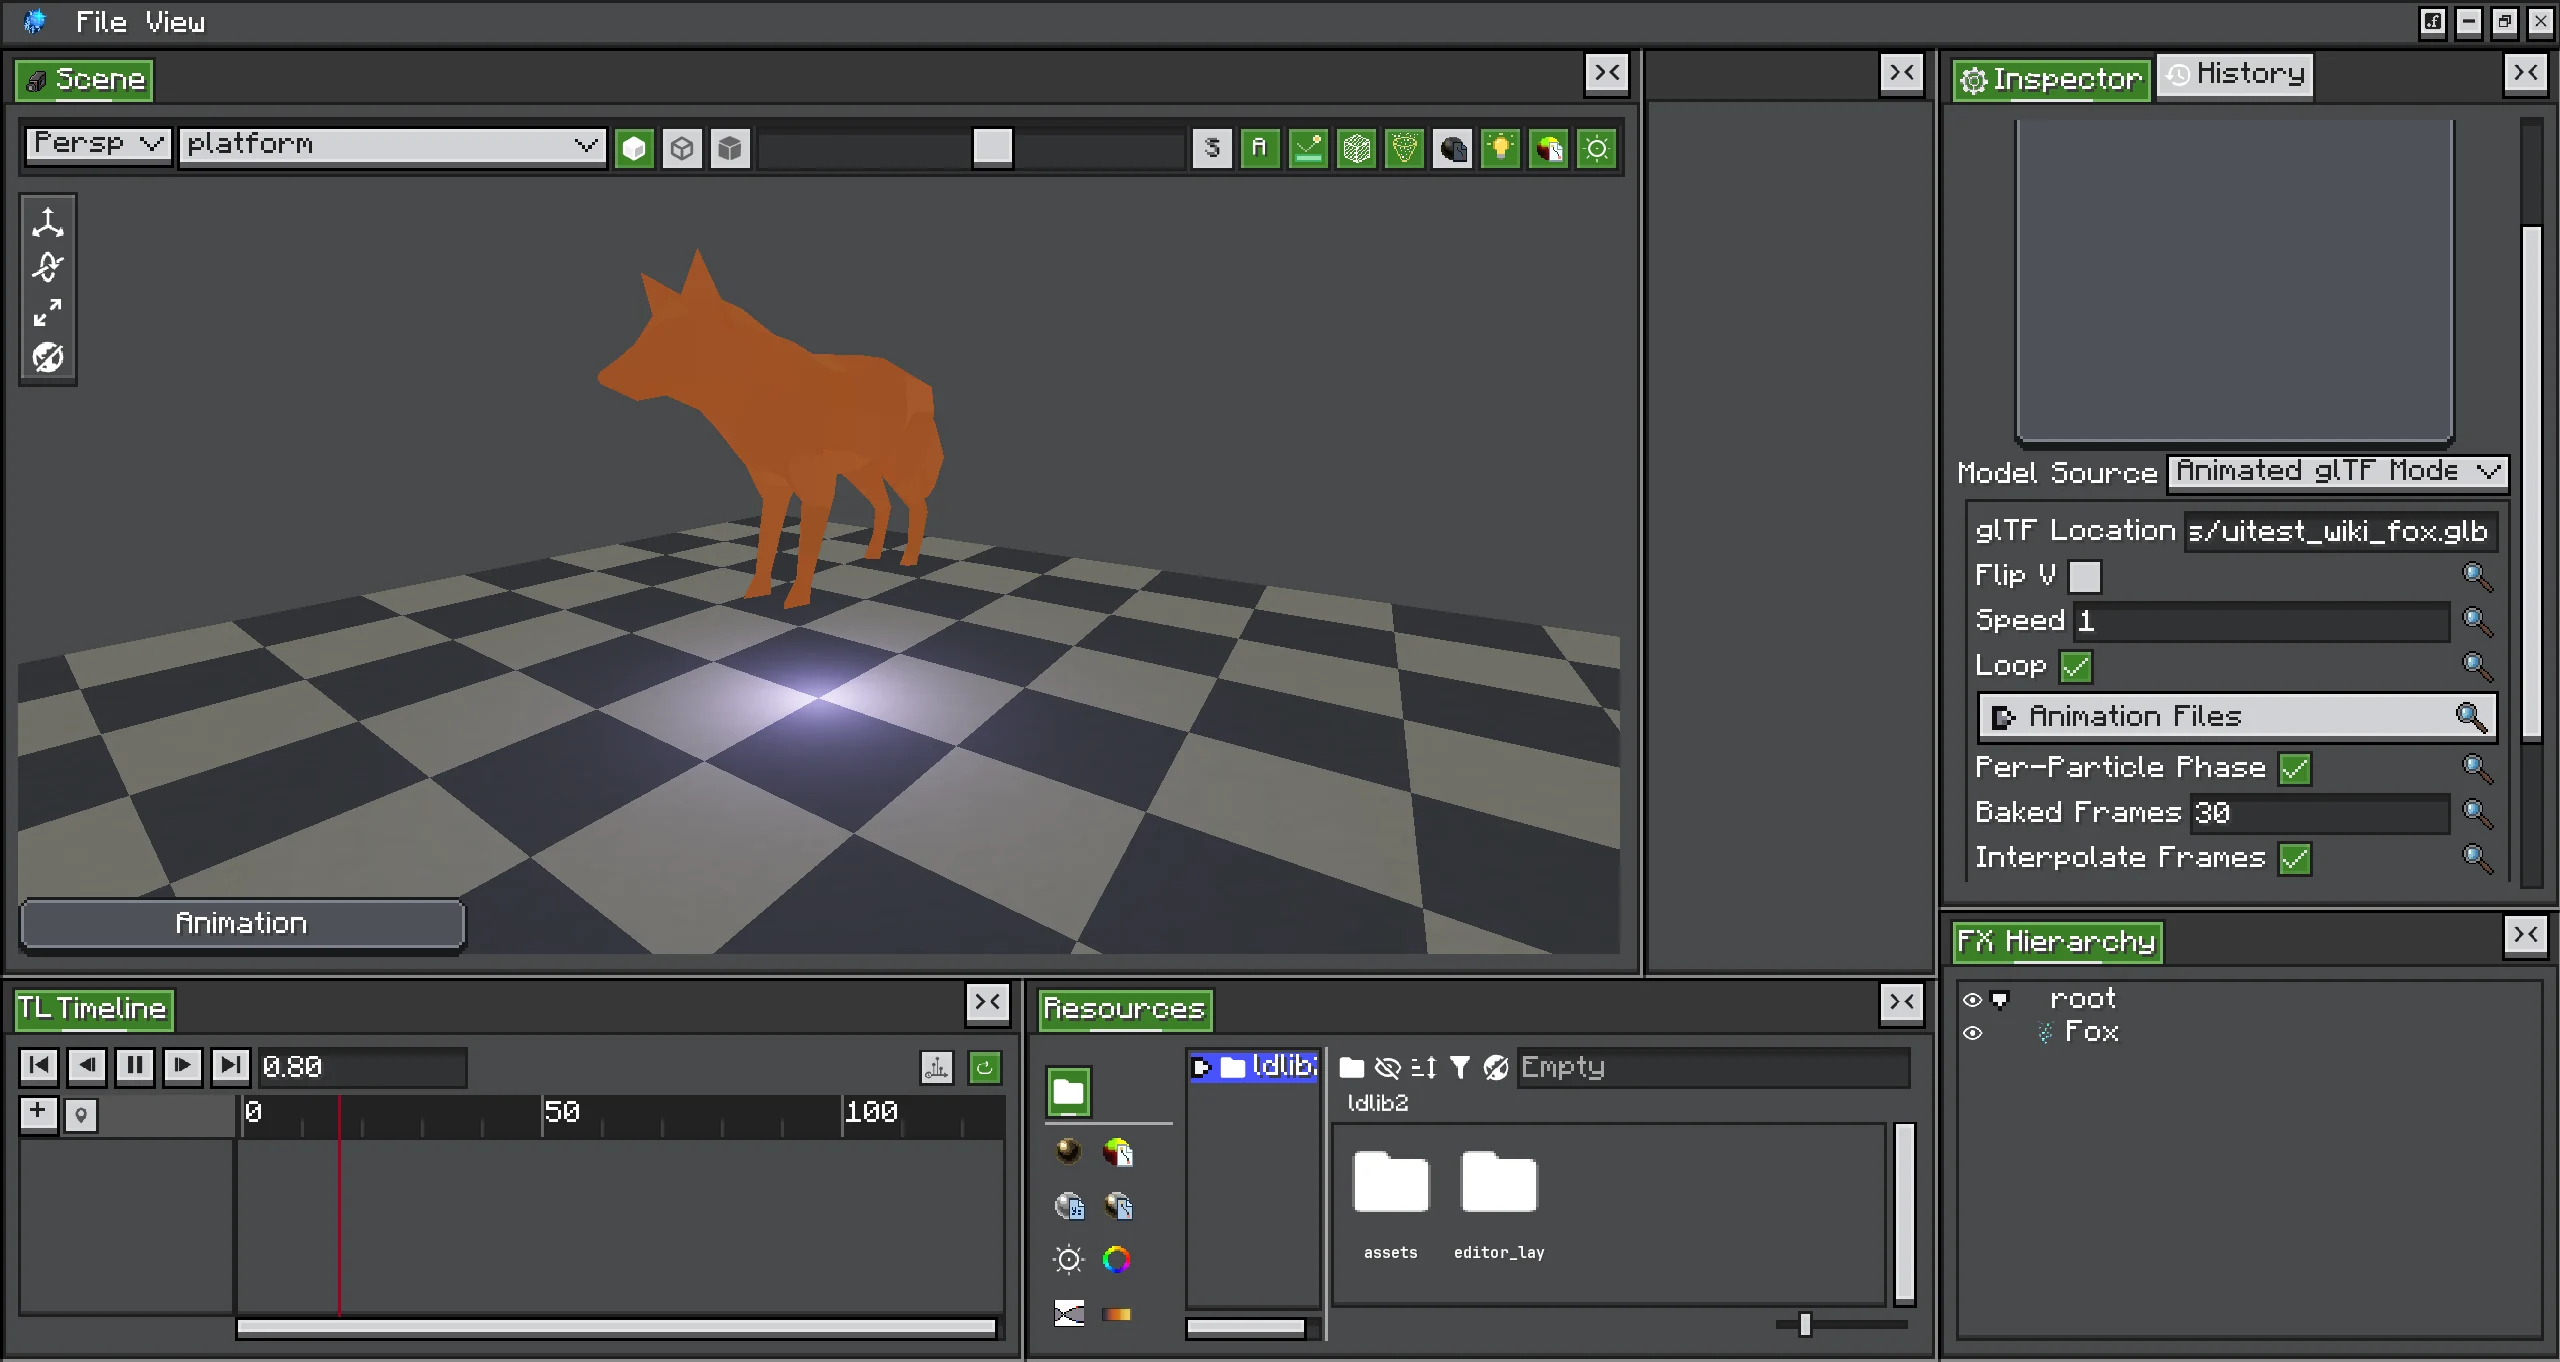Toggle visibility eye of Fox node

[x=1972, y=1033]
